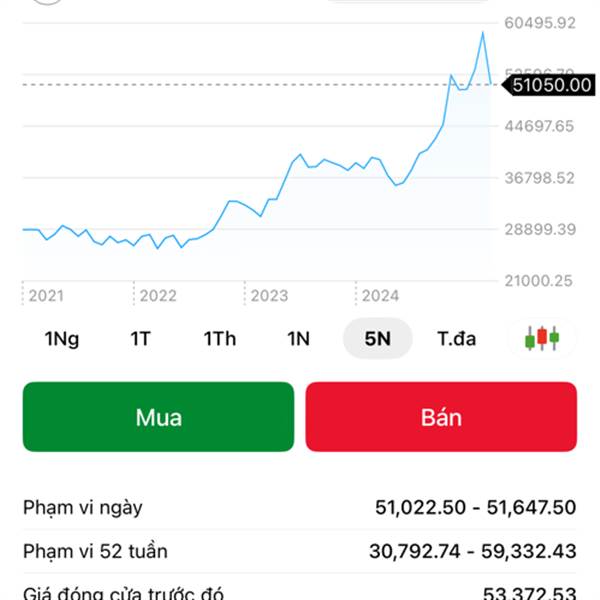600x600 pixels.
Task: Switch chart to candlestick view
Action: [542, 338]
